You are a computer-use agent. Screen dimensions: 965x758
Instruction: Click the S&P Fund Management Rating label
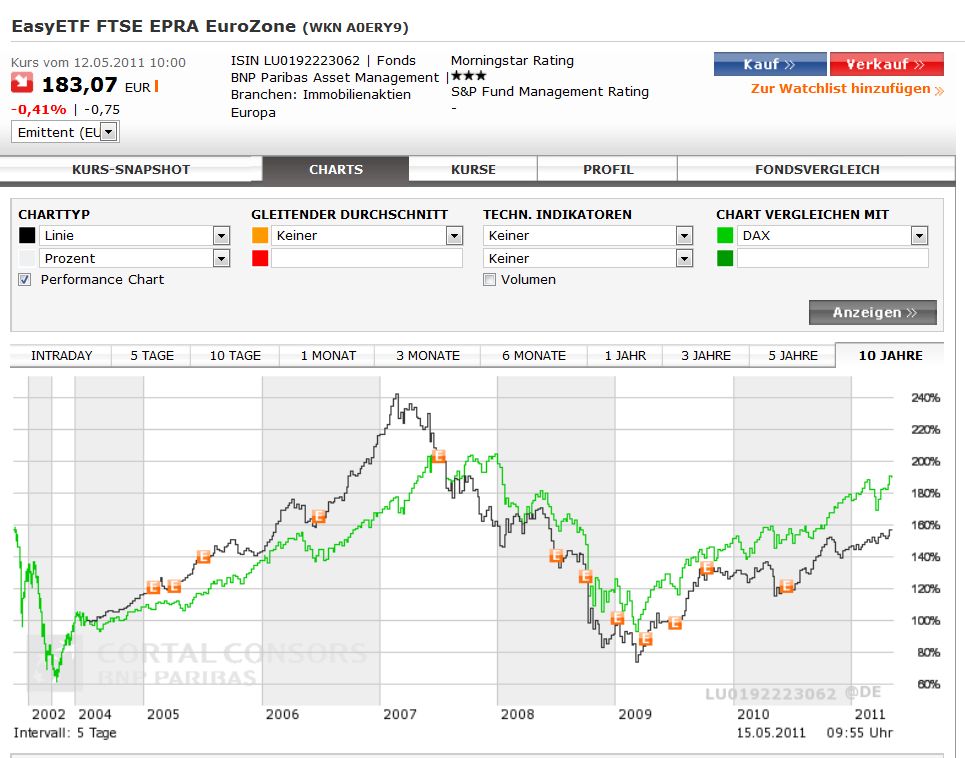[x=550, y=92]
